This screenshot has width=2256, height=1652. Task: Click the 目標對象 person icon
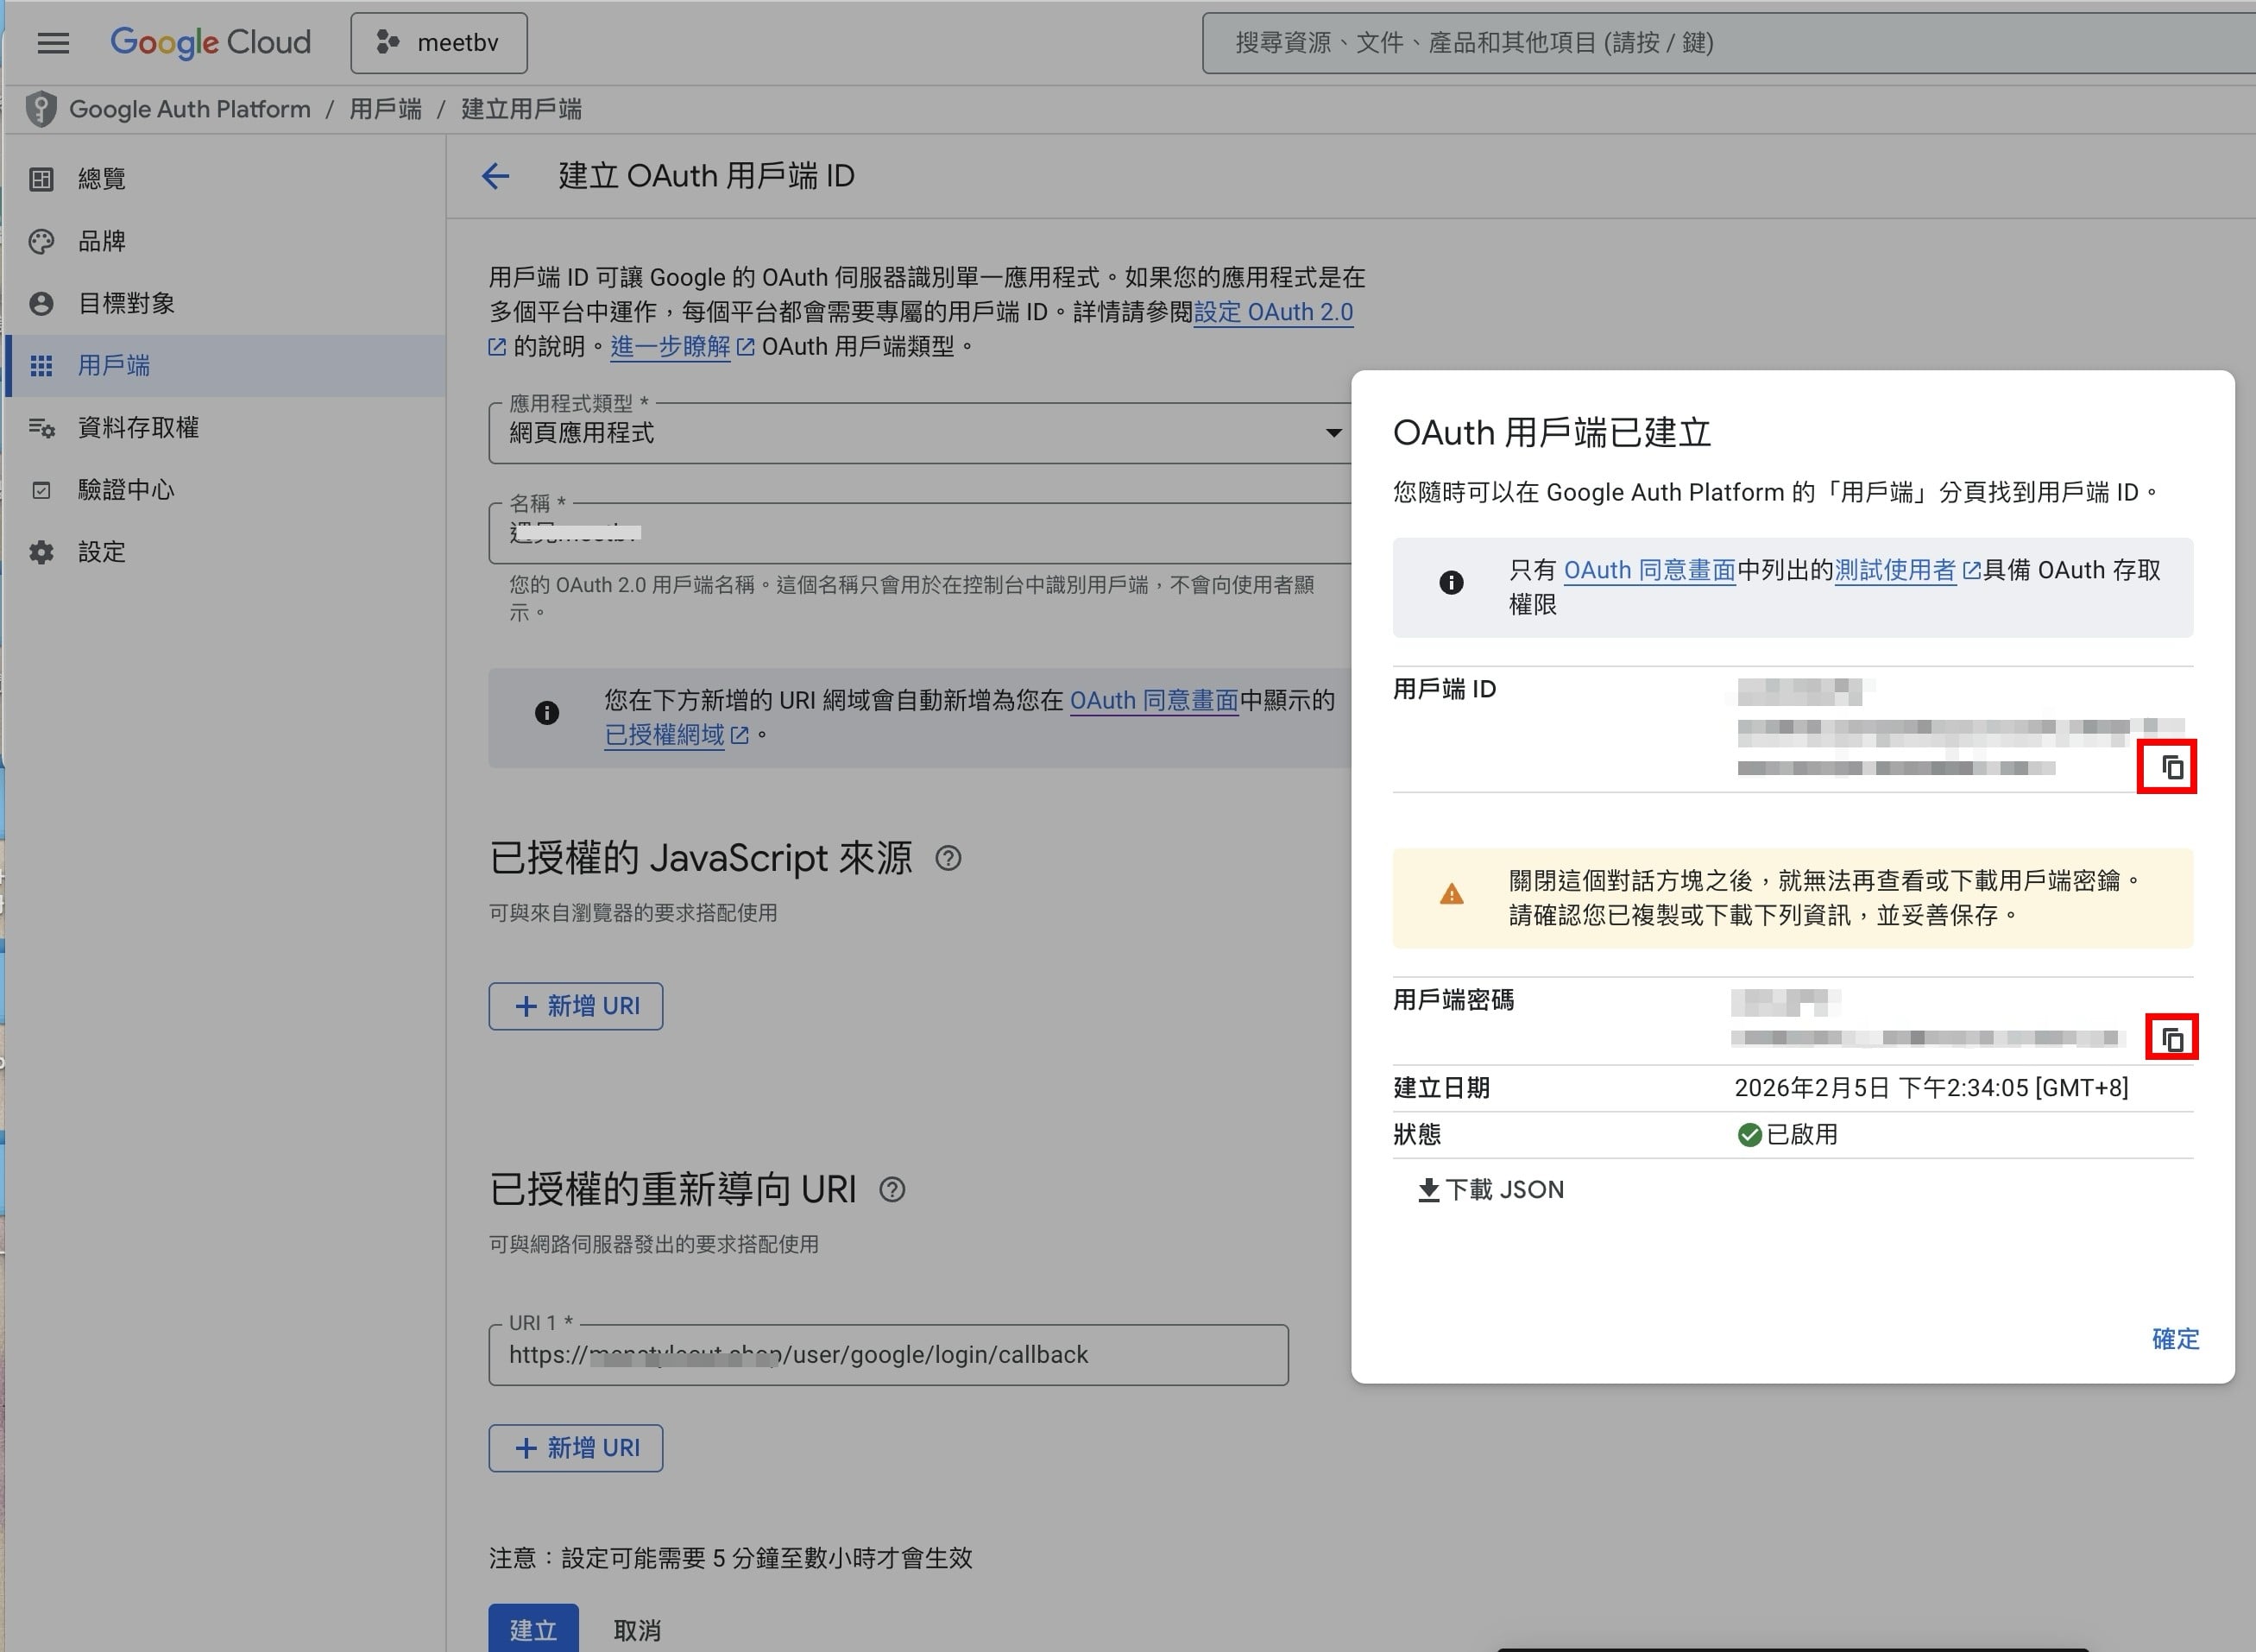coord(41,303)
